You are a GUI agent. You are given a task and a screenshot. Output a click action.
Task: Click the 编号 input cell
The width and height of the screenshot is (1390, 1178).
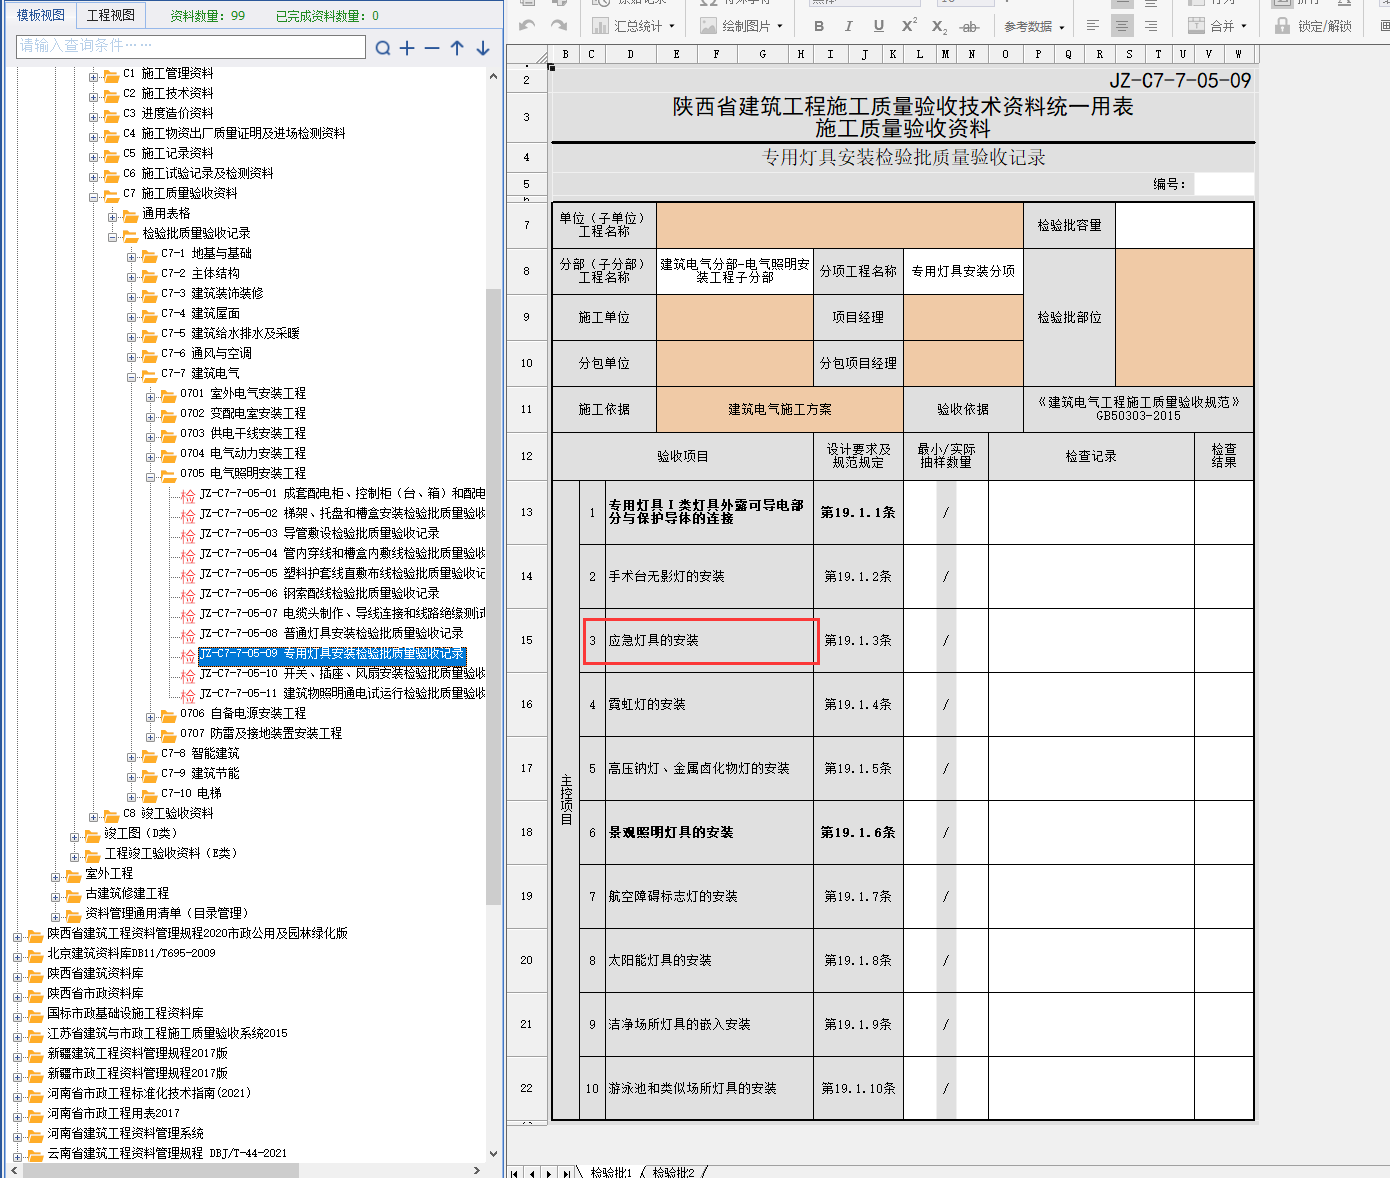pos(1223,184)
